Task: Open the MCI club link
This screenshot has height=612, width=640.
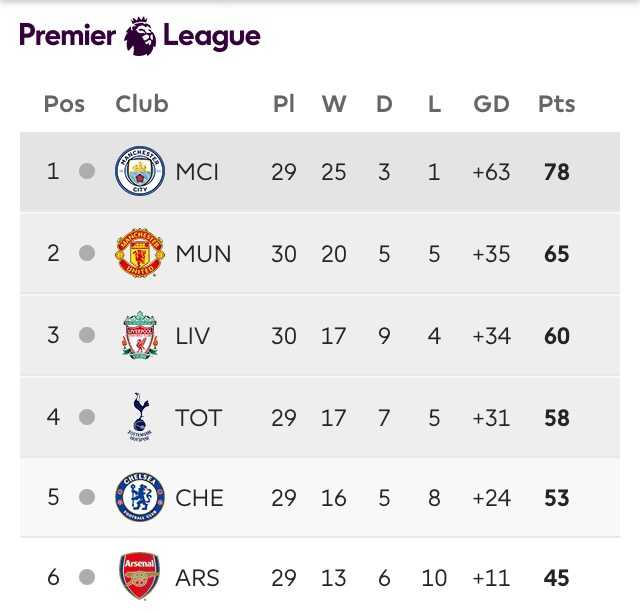Action: pos(197,172)
